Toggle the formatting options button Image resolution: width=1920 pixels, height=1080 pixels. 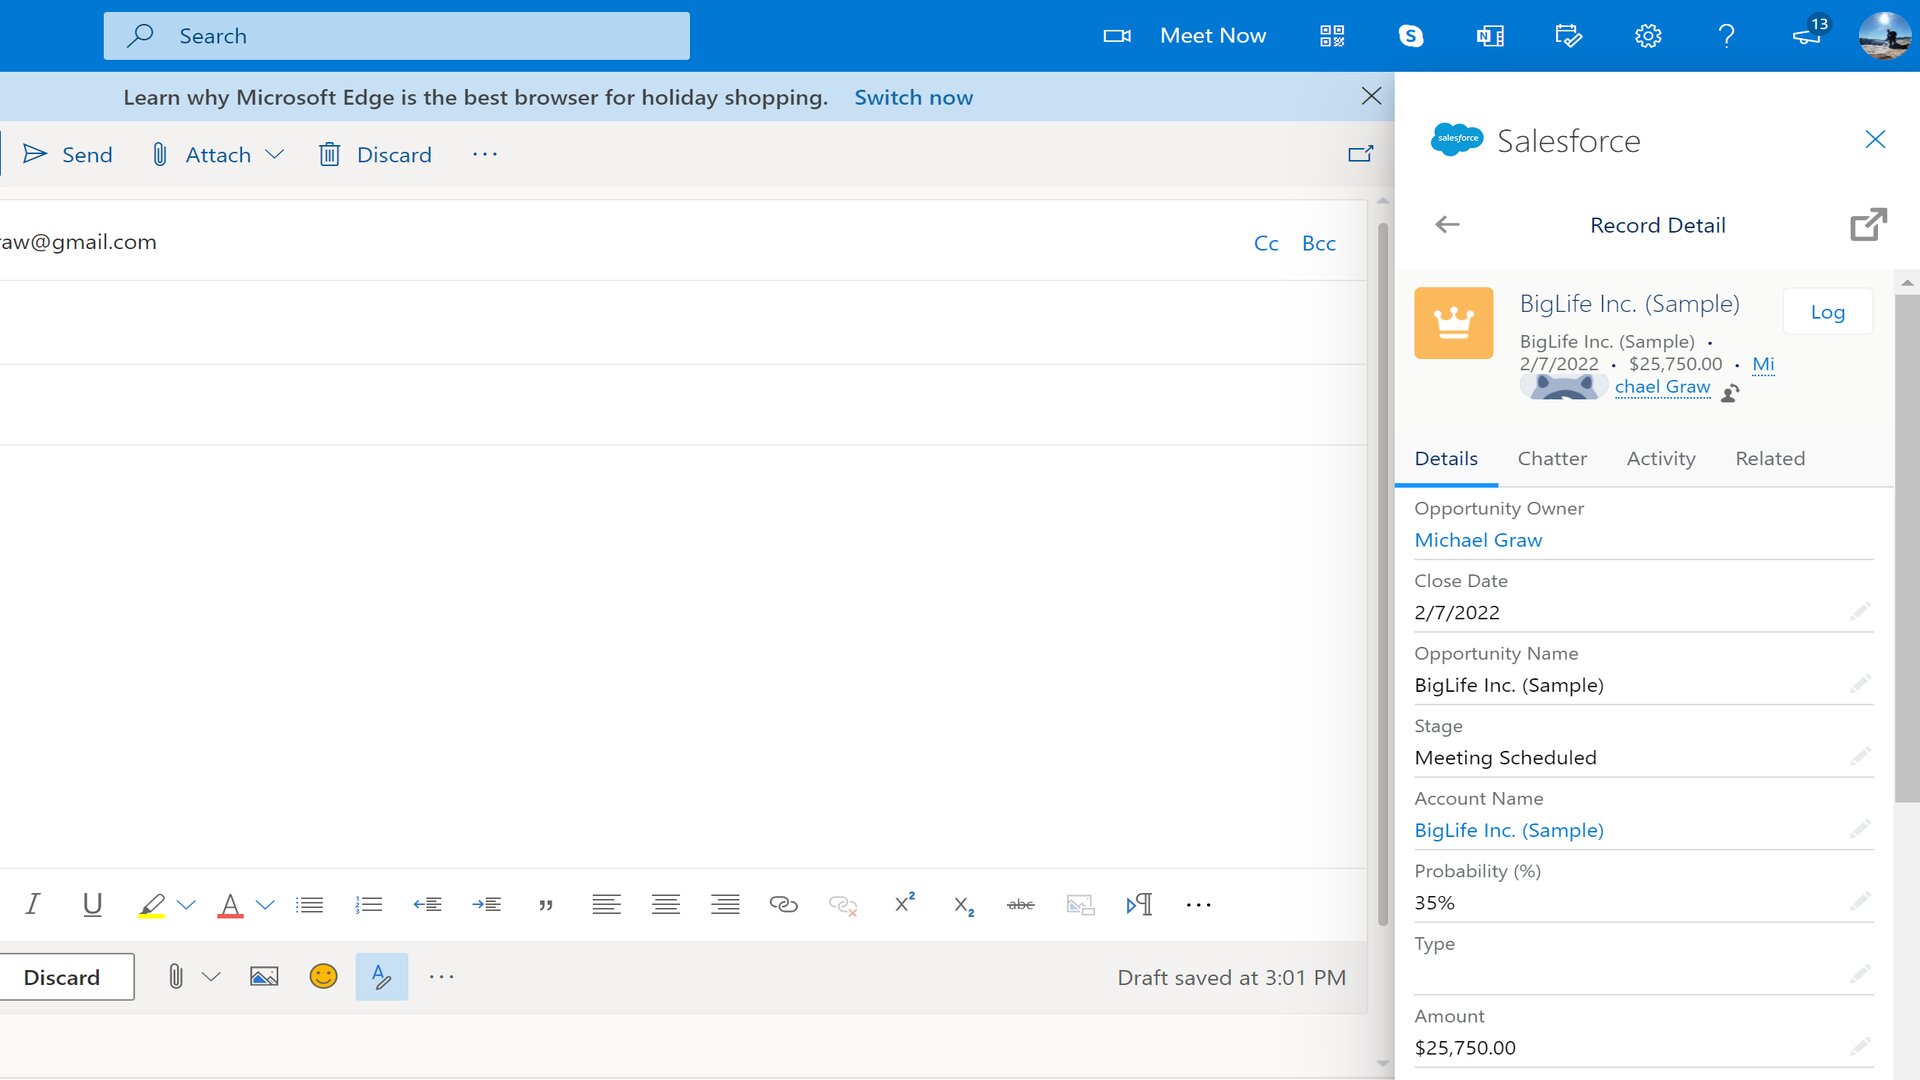(x=381, y=977)
